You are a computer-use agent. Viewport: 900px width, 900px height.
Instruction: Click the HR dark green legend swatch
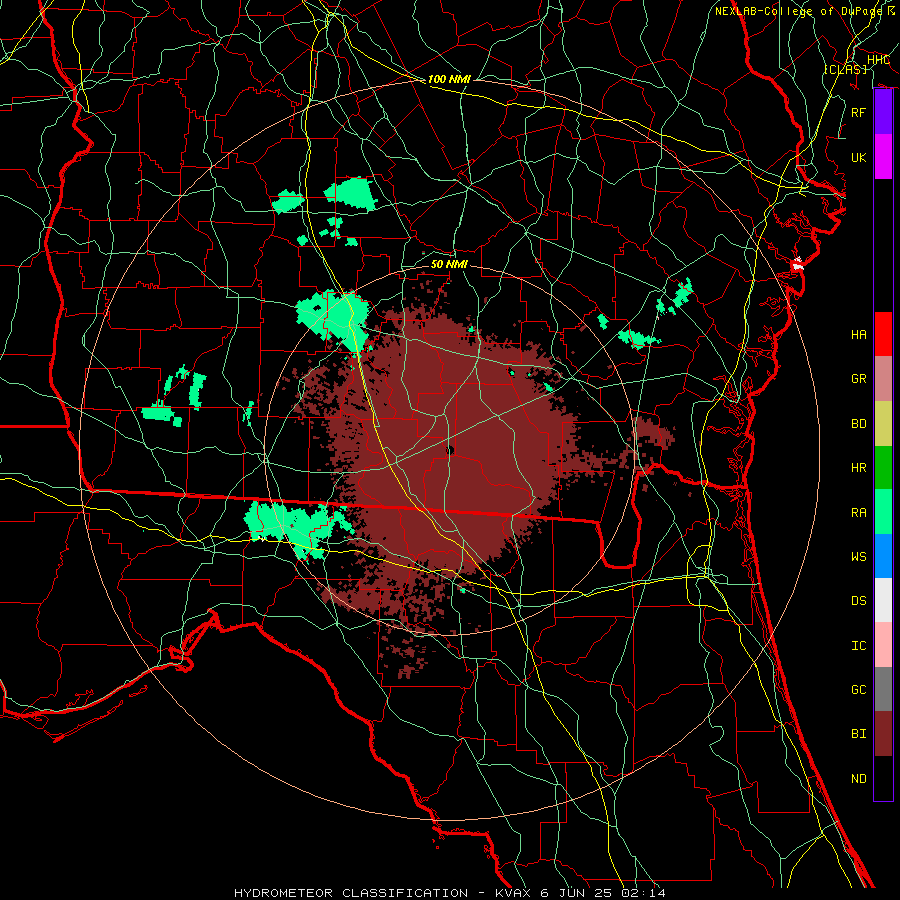pyautogui.click(x=883, y=468)
